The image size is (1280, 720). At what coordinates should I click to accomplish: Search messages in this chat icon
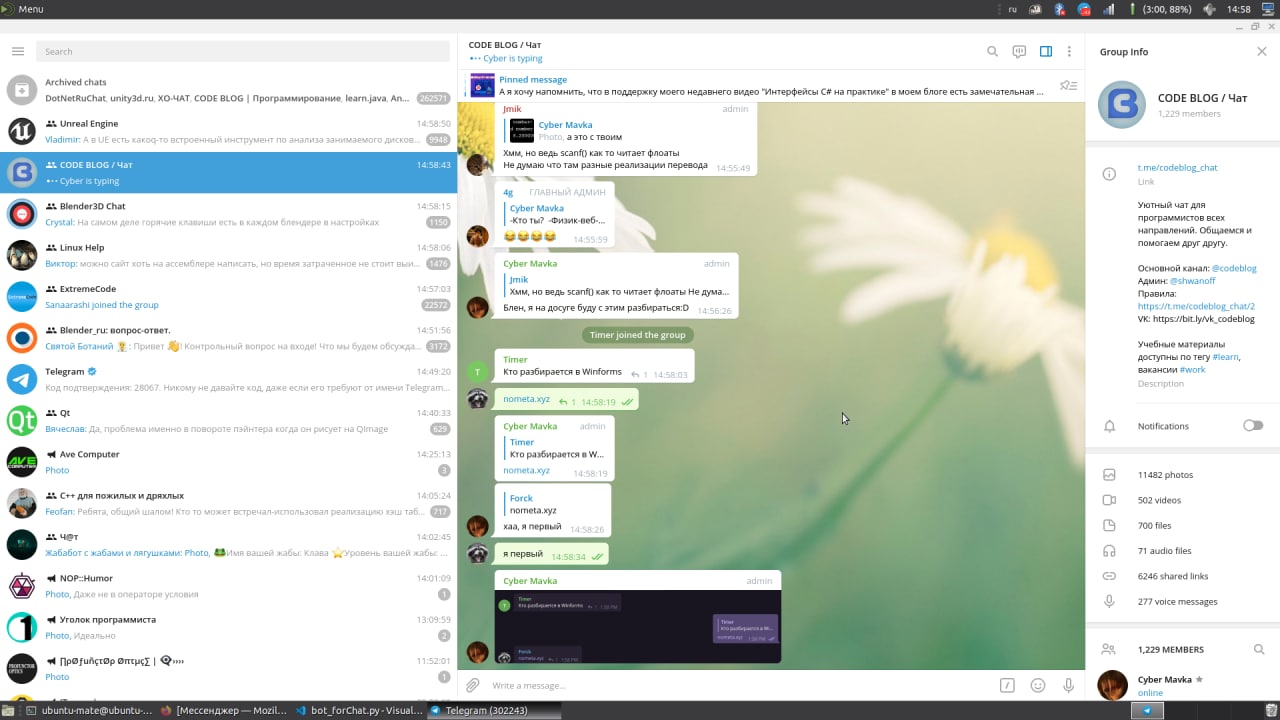pyautogui.click(x=992, y=52)
